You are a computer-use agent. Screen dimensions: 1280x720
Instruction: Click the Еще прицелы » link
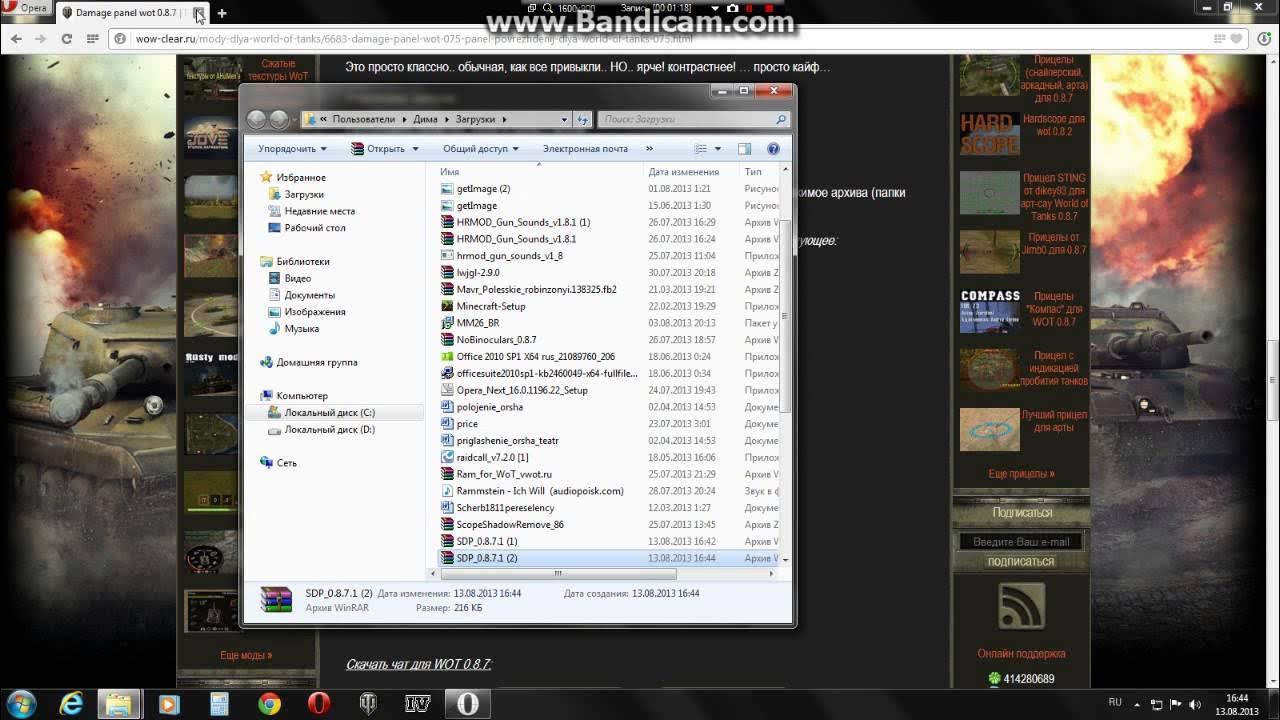1021,474
